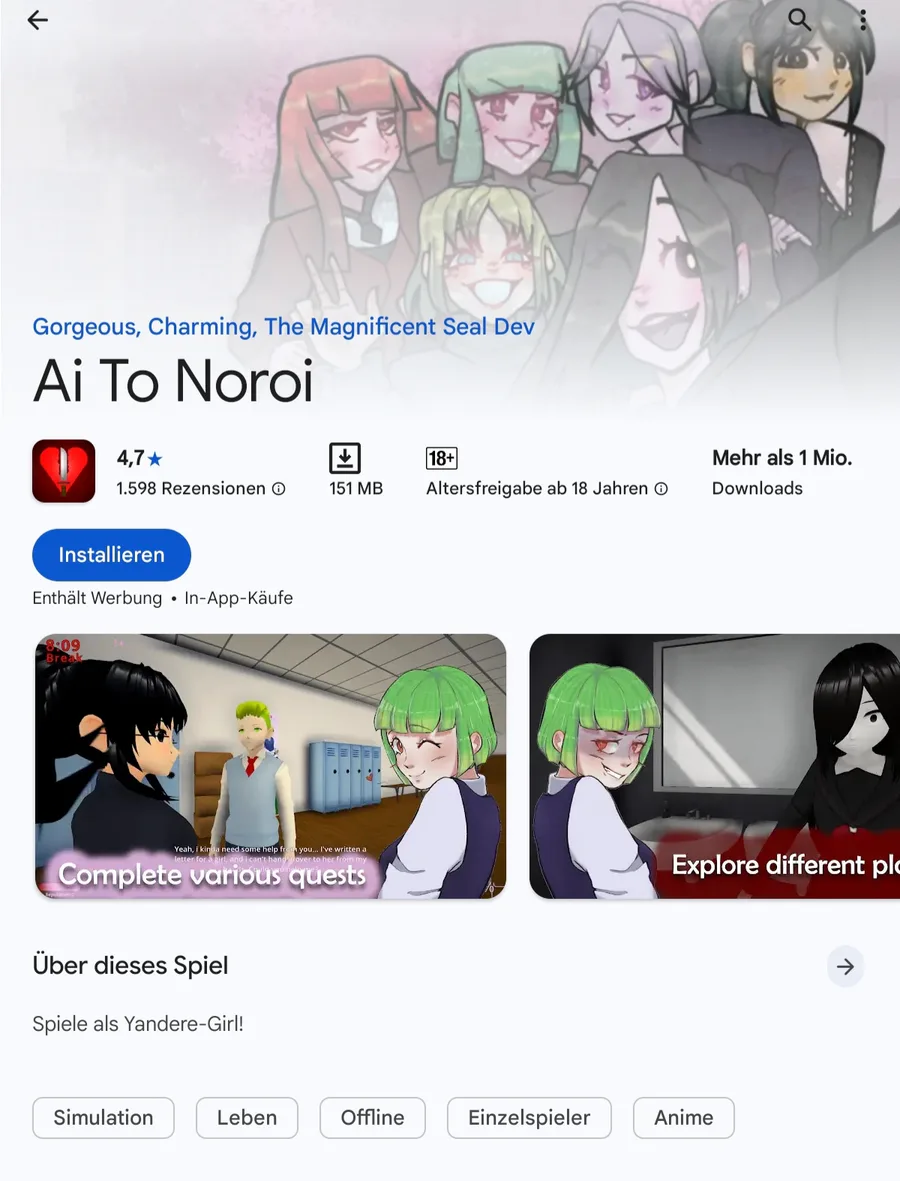Select the Offline tag chip
Viewport: 900px width, 1181px height.
tap(372, 1118)
